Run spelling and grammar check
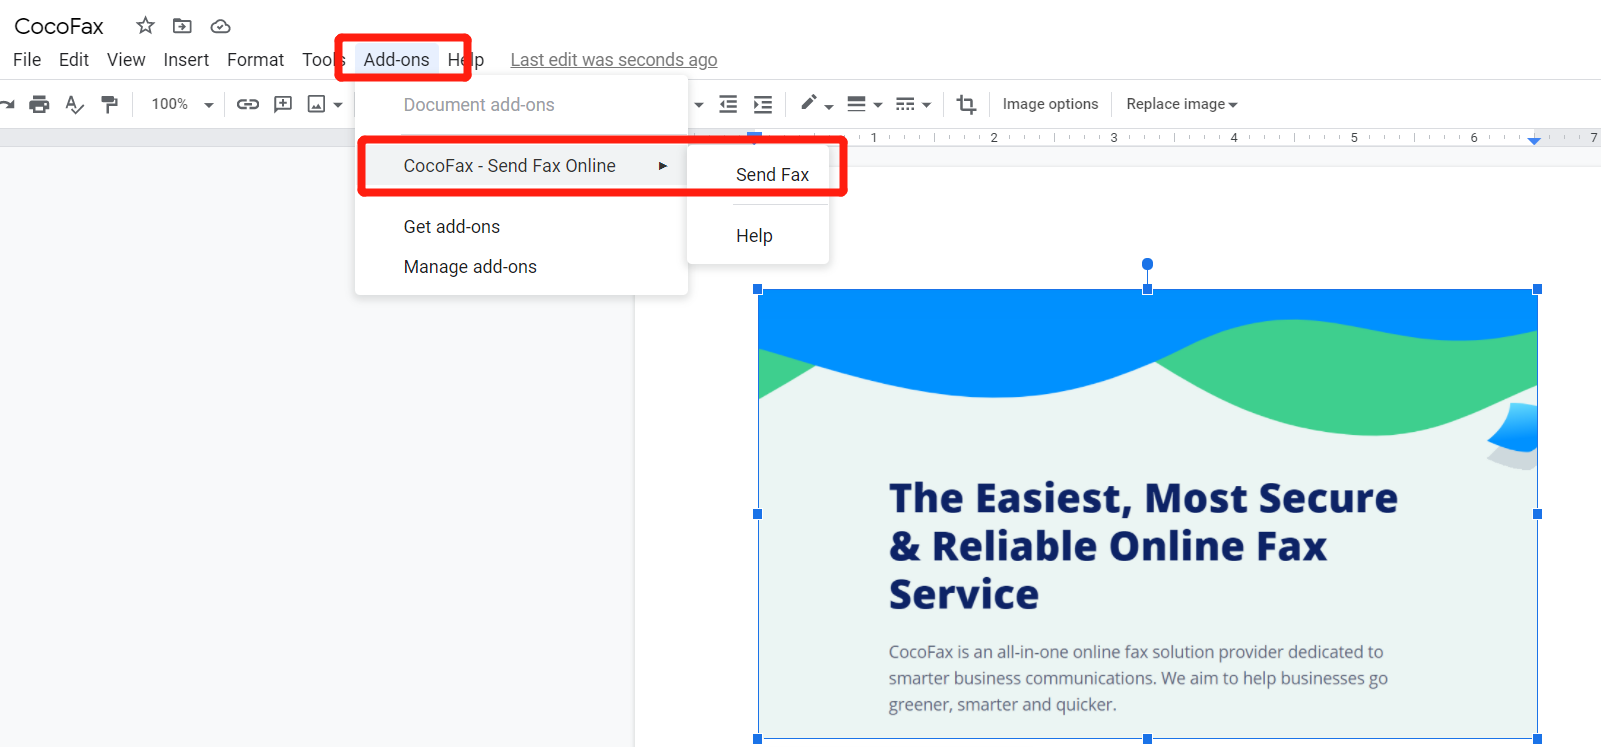The image size is (1601, 747). tap(74, 104)
